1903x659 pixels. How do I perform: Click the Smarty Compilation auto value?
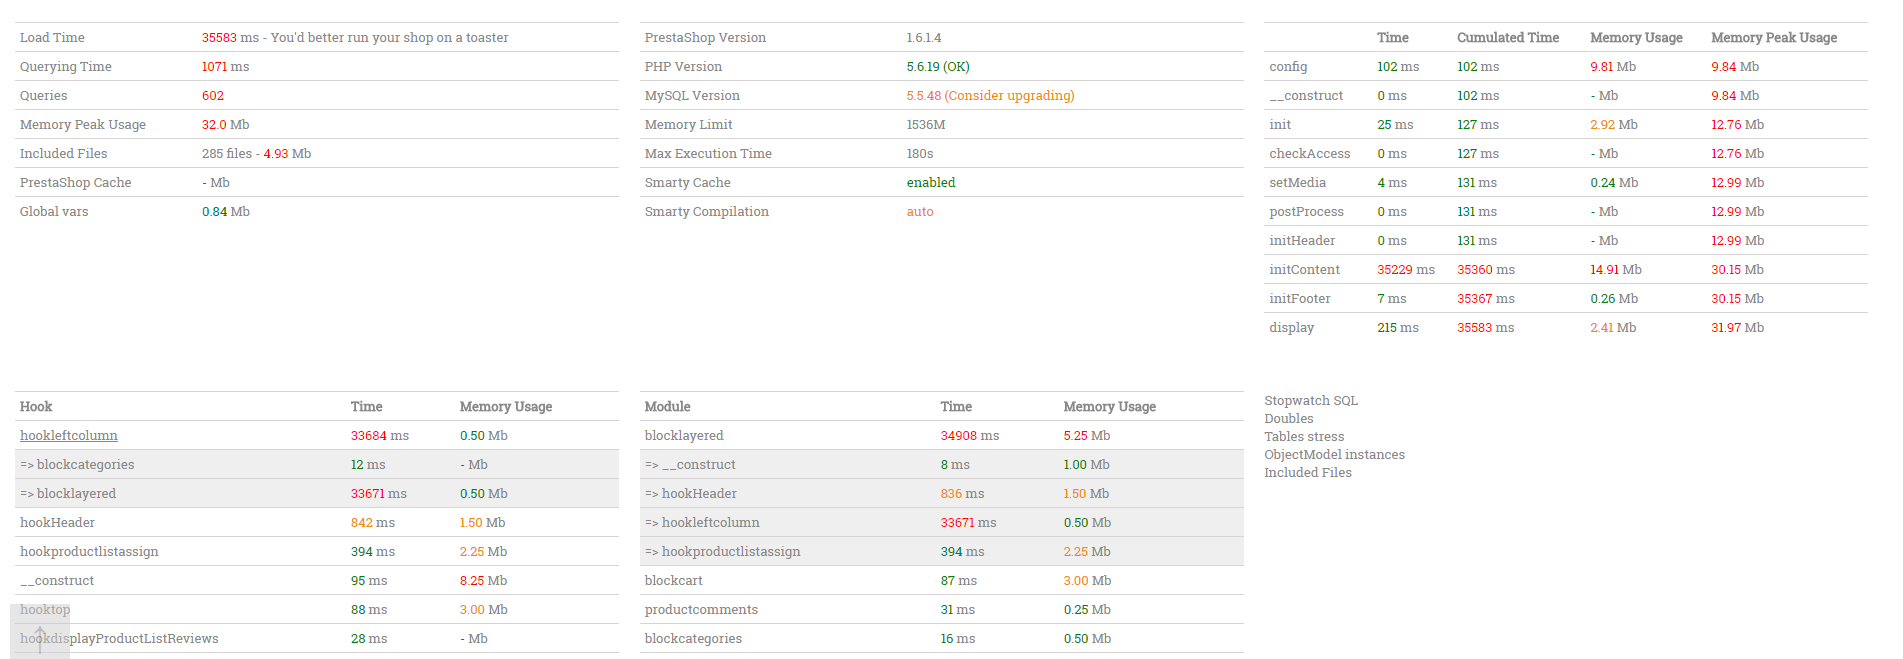tap(920, 212)
